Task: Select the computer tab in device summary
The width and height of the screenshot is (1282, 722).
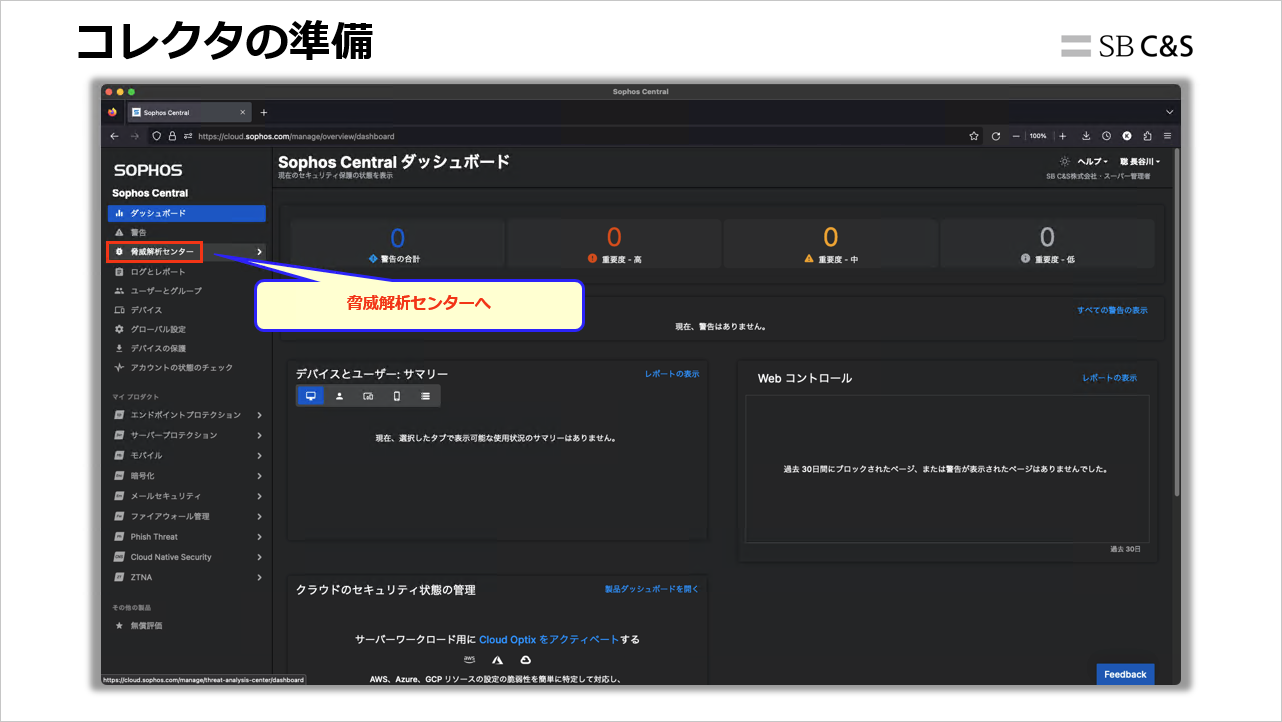Action: [x=310, y=396]
